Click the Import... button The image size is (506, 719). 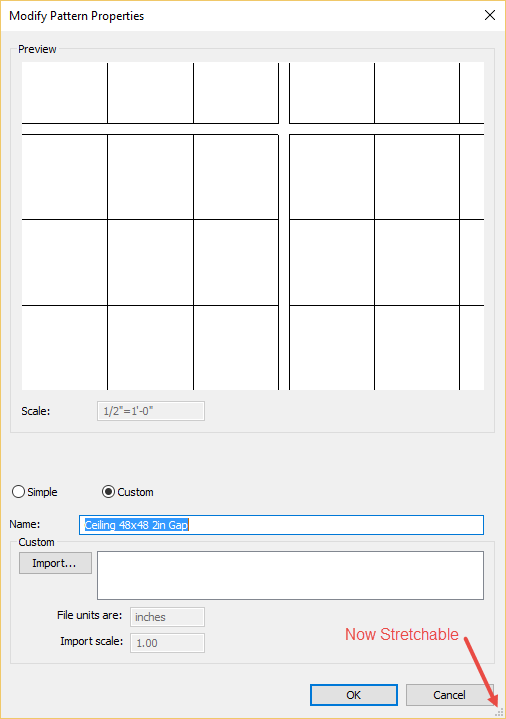pos(55,563)
